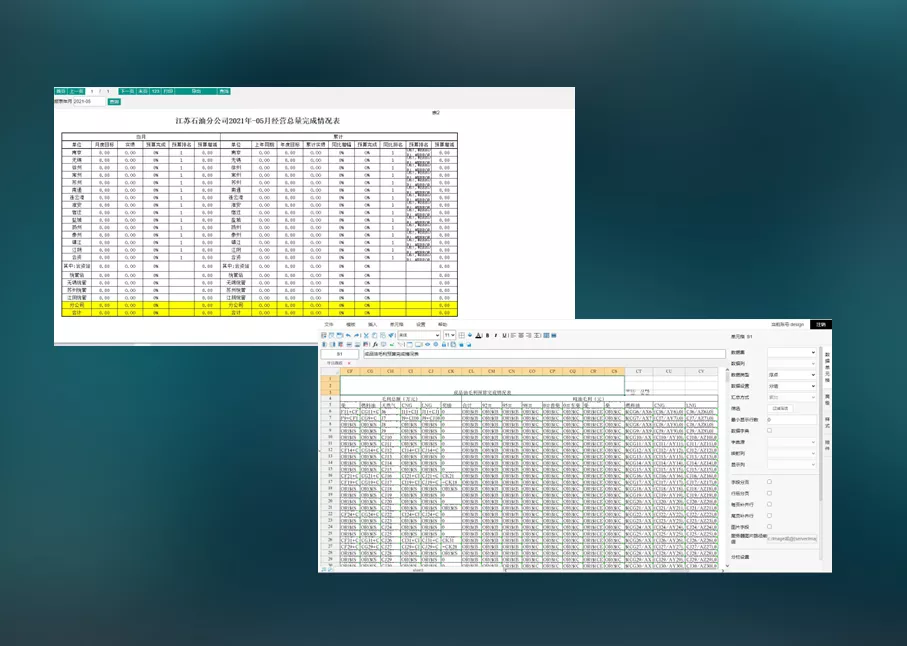This screenshot has height=646, width=907.
Task: Click the 打印 print button in report window
Action: point(168,91)
